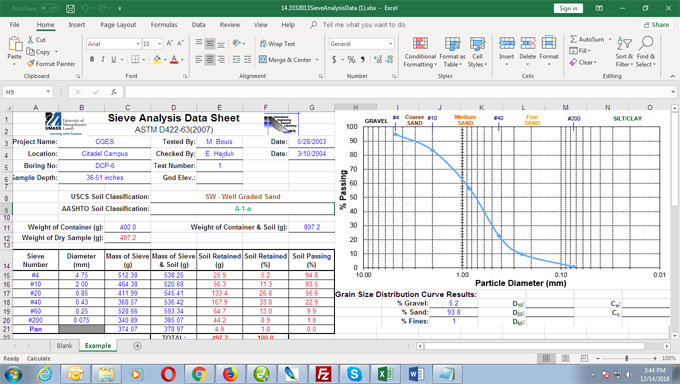Open the Blank sheet tab
680x384 pixels.
[x=64, y=346]
